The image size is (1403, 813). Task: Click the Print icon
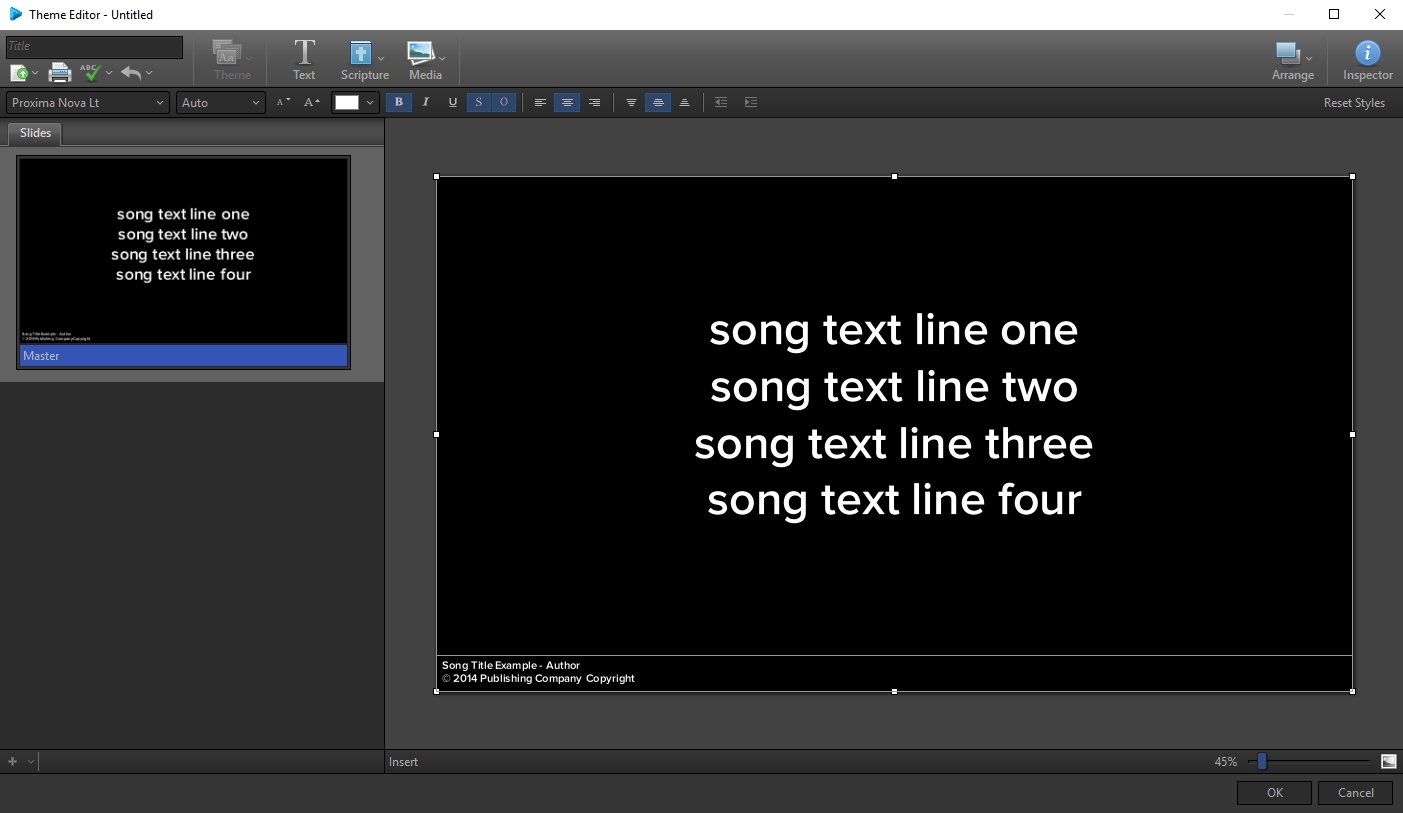[59, 72]
